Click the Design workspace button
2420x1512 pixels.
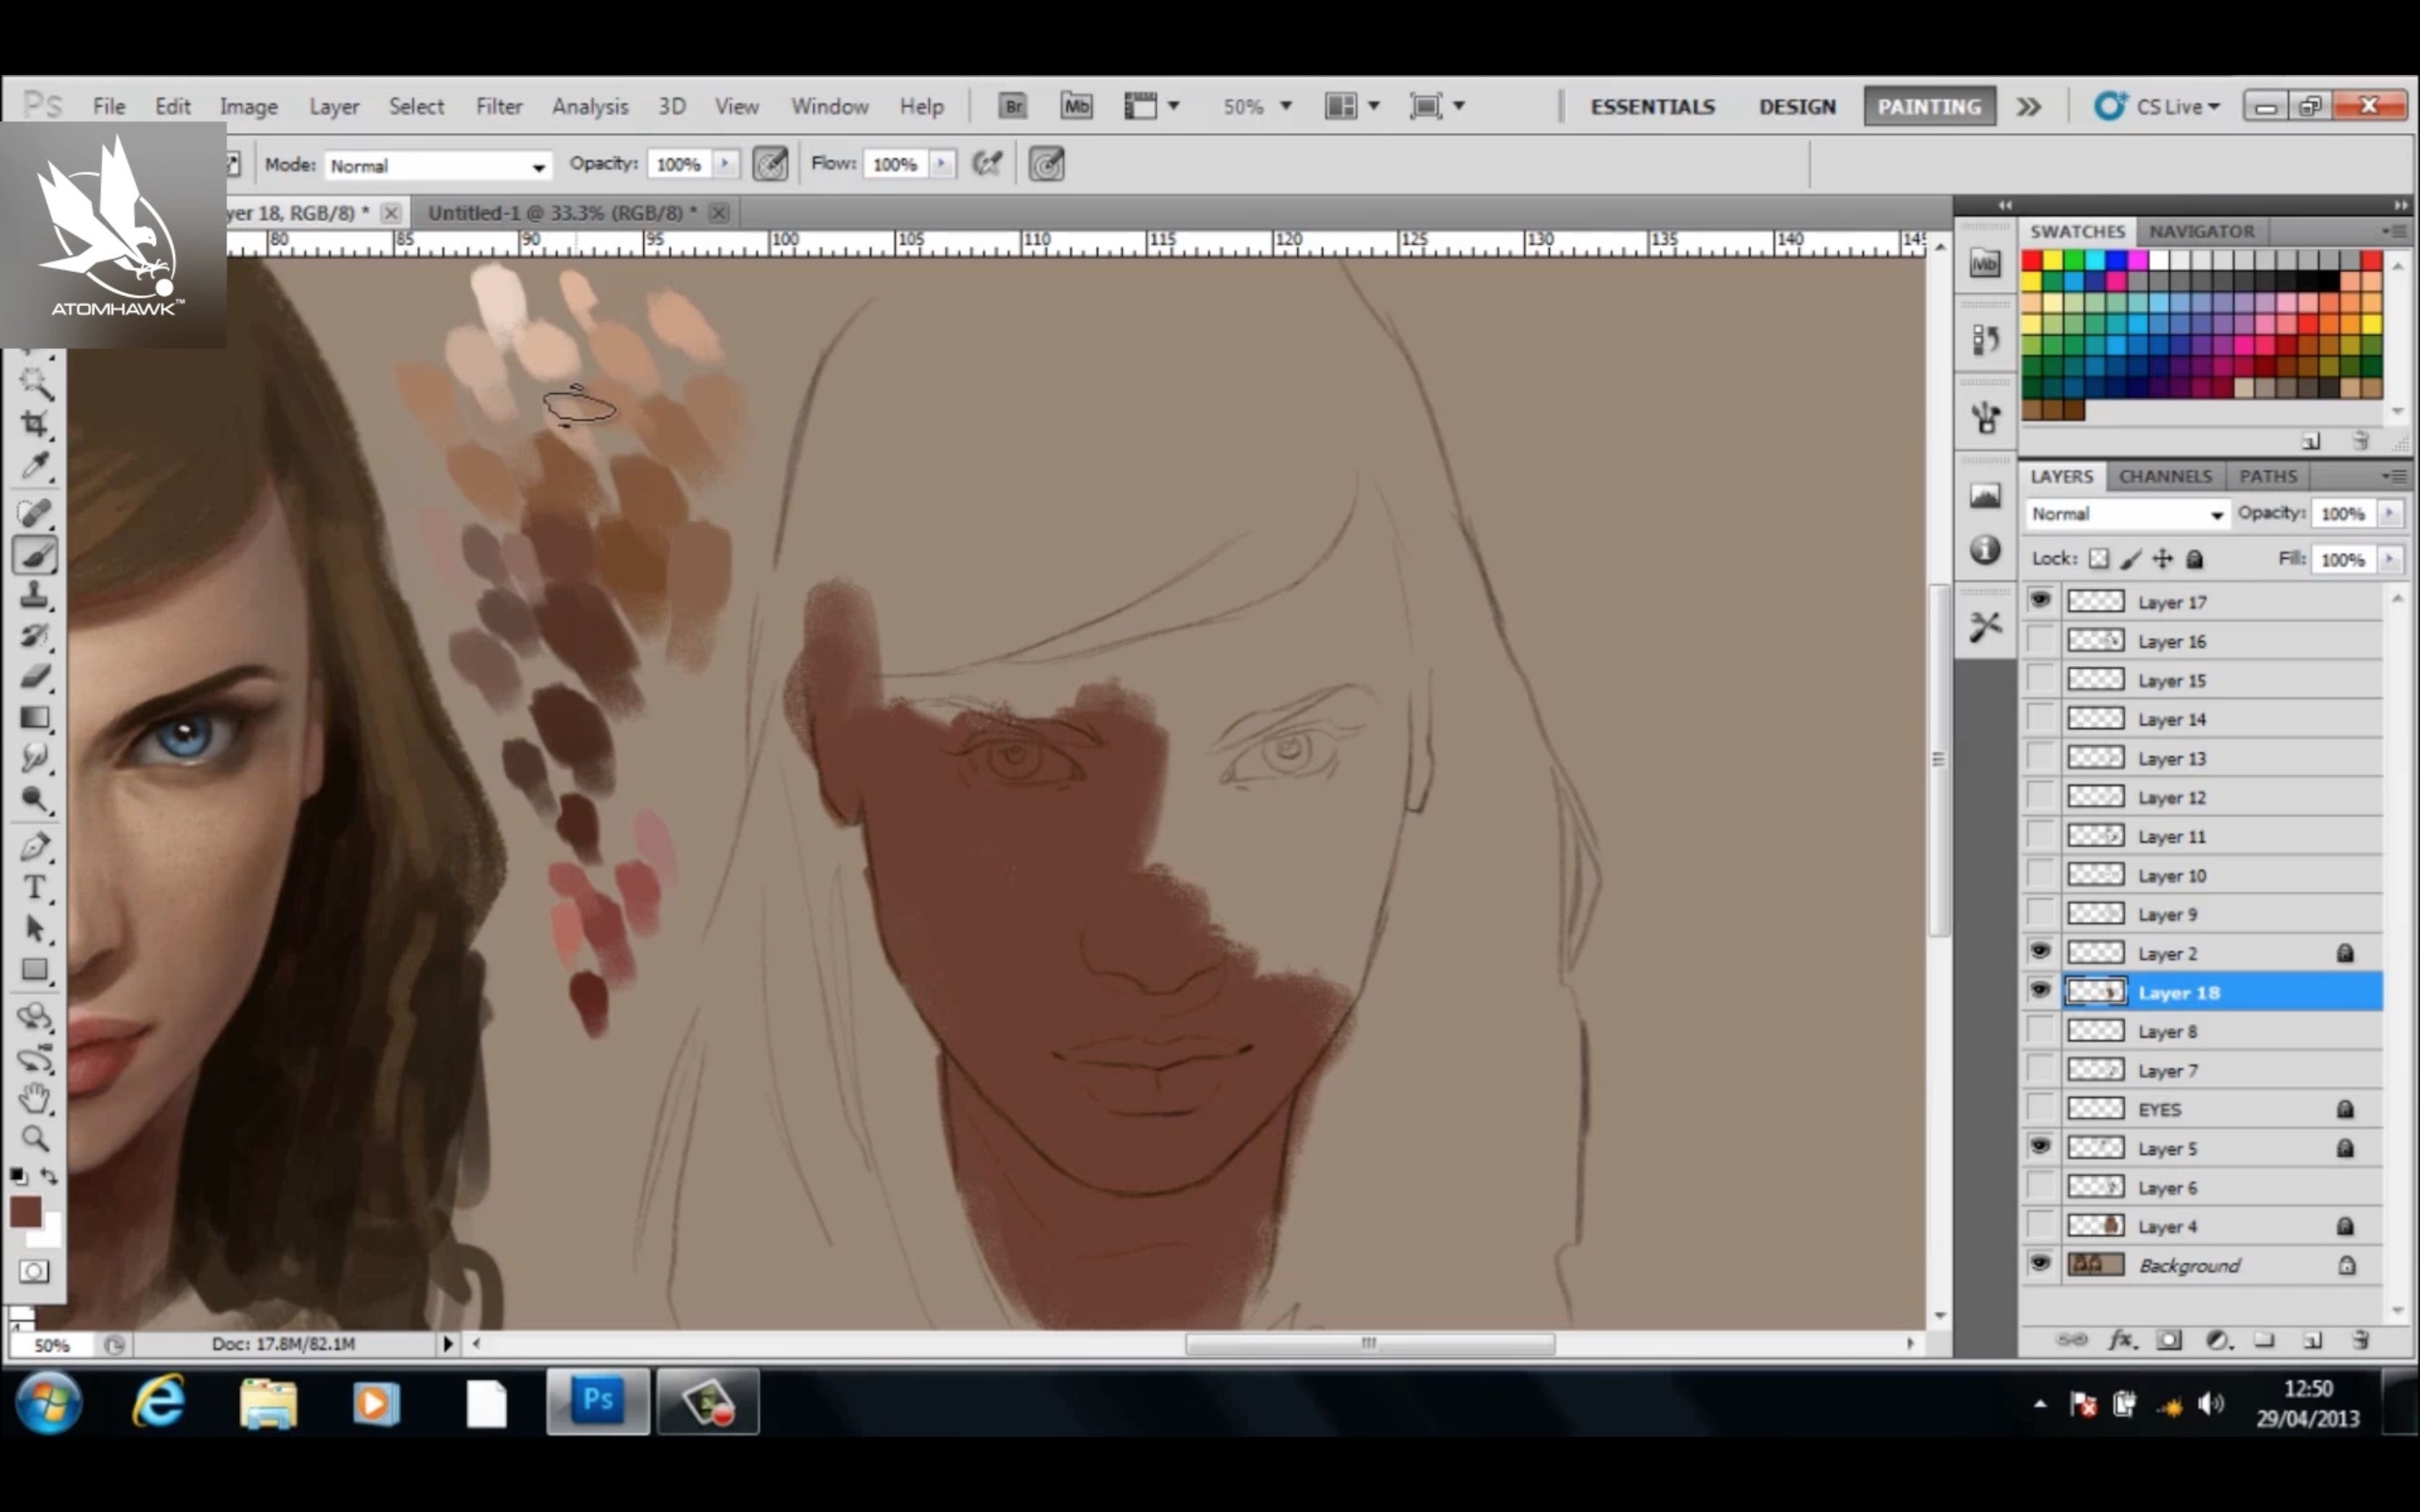[1797, 106]
